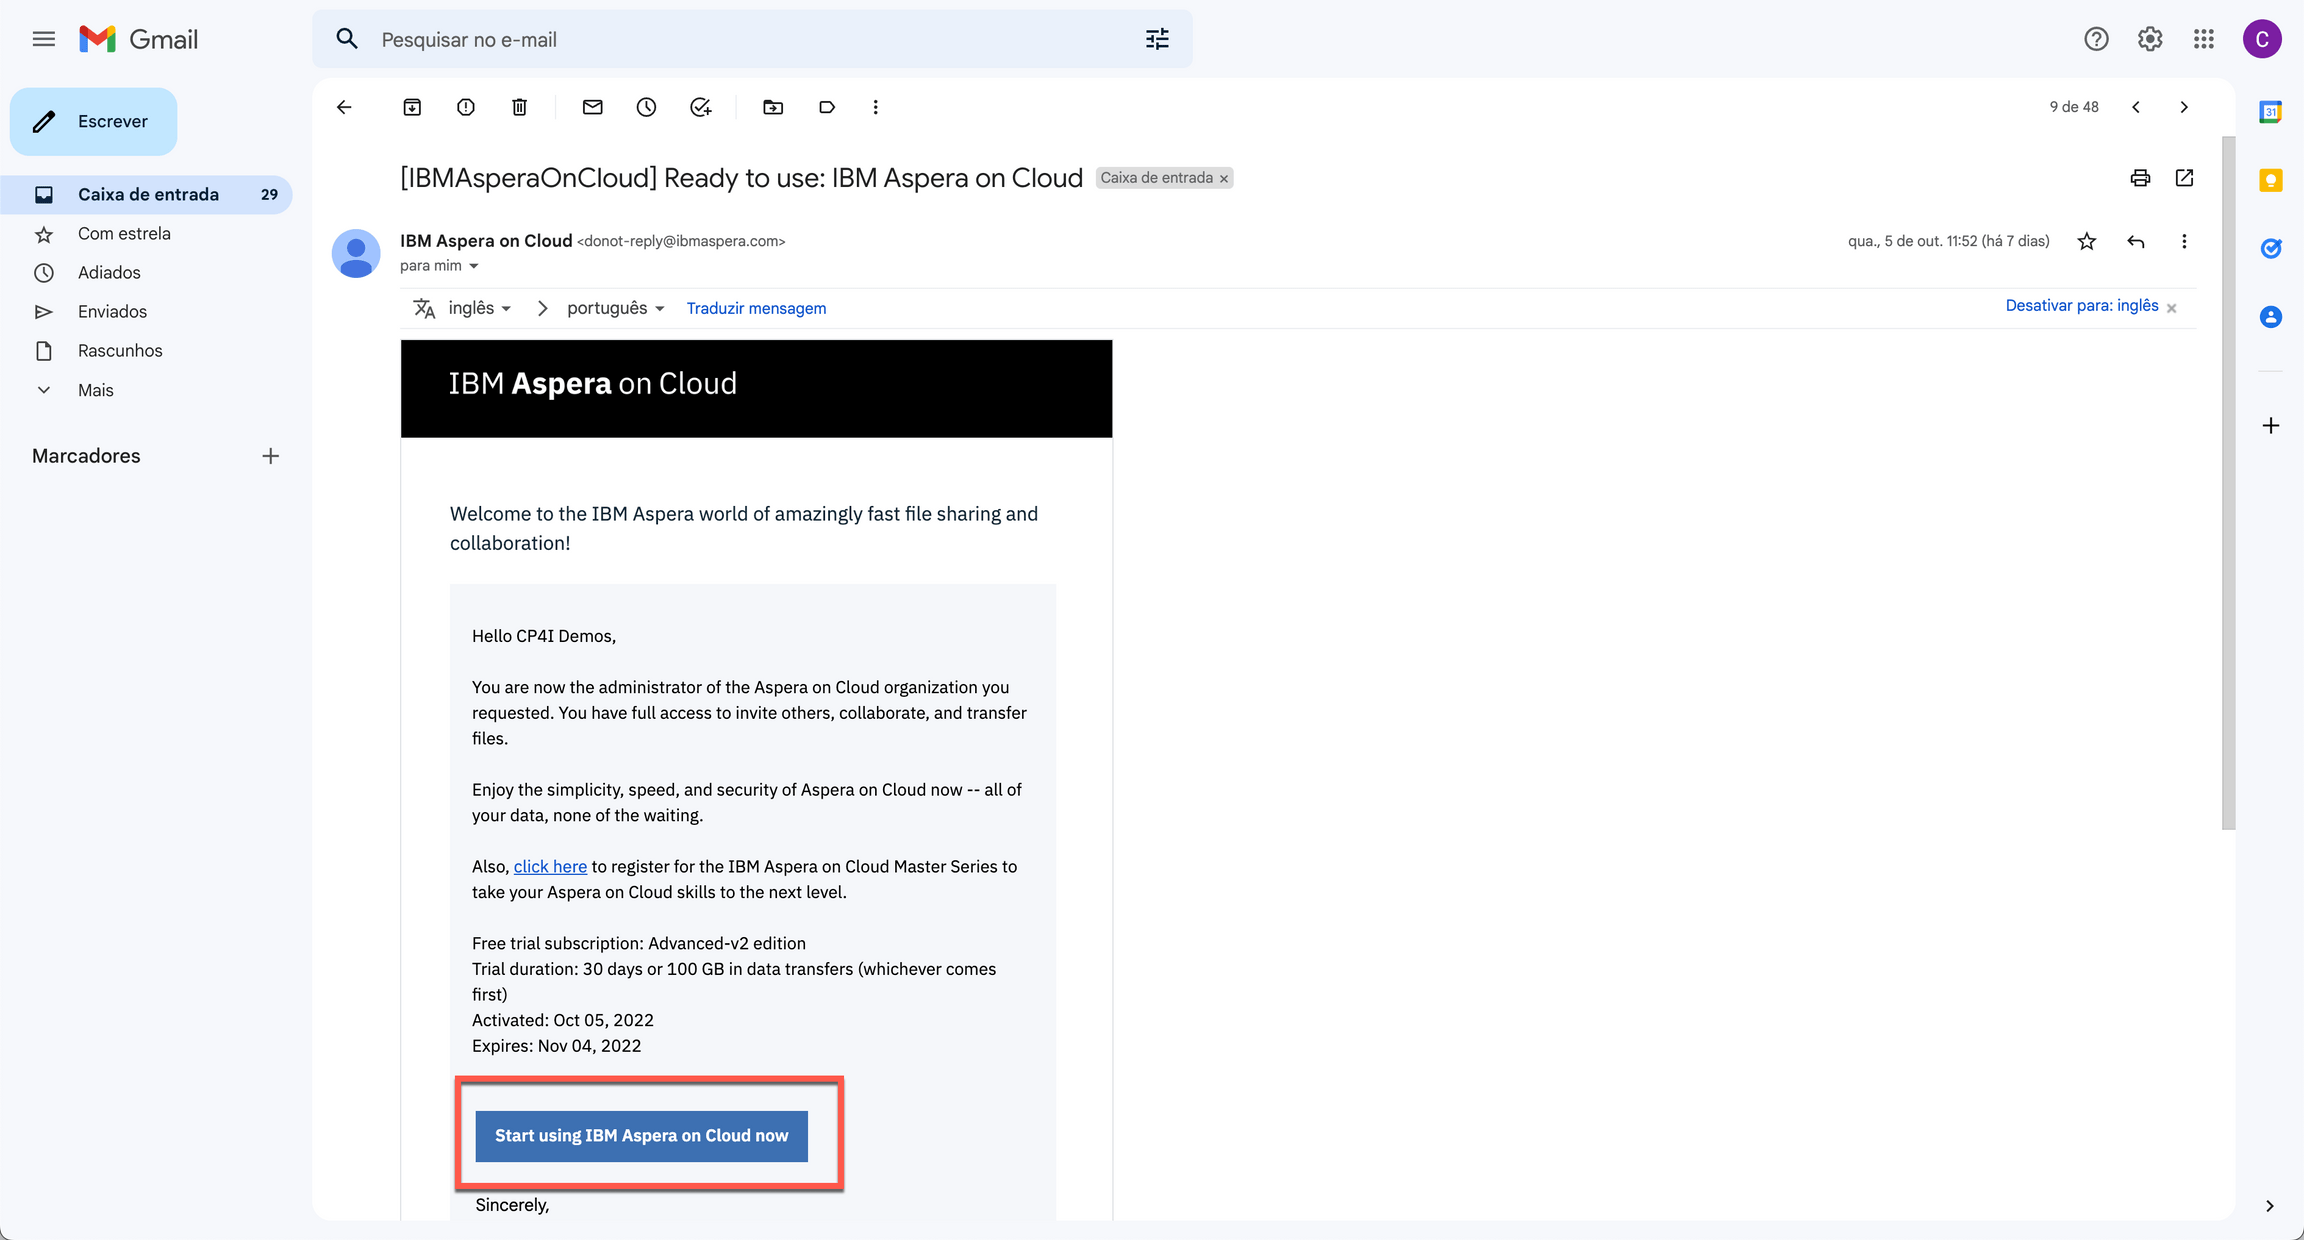This screenshot has height=1240, width=2304.
Task: Print the email
Action: click(x=2139, y=177)
